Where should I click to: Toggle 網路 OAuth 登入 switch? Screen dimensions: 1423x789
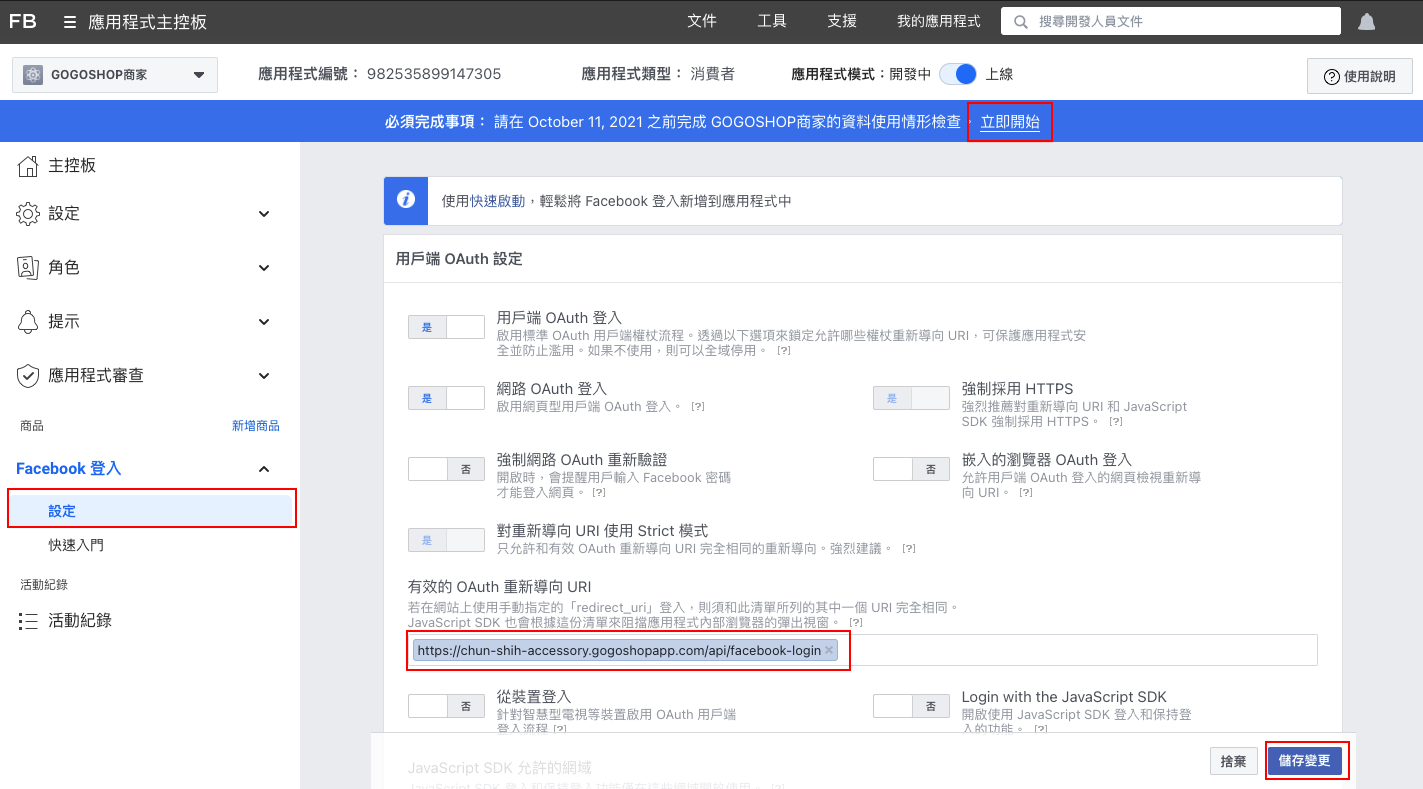446,398
